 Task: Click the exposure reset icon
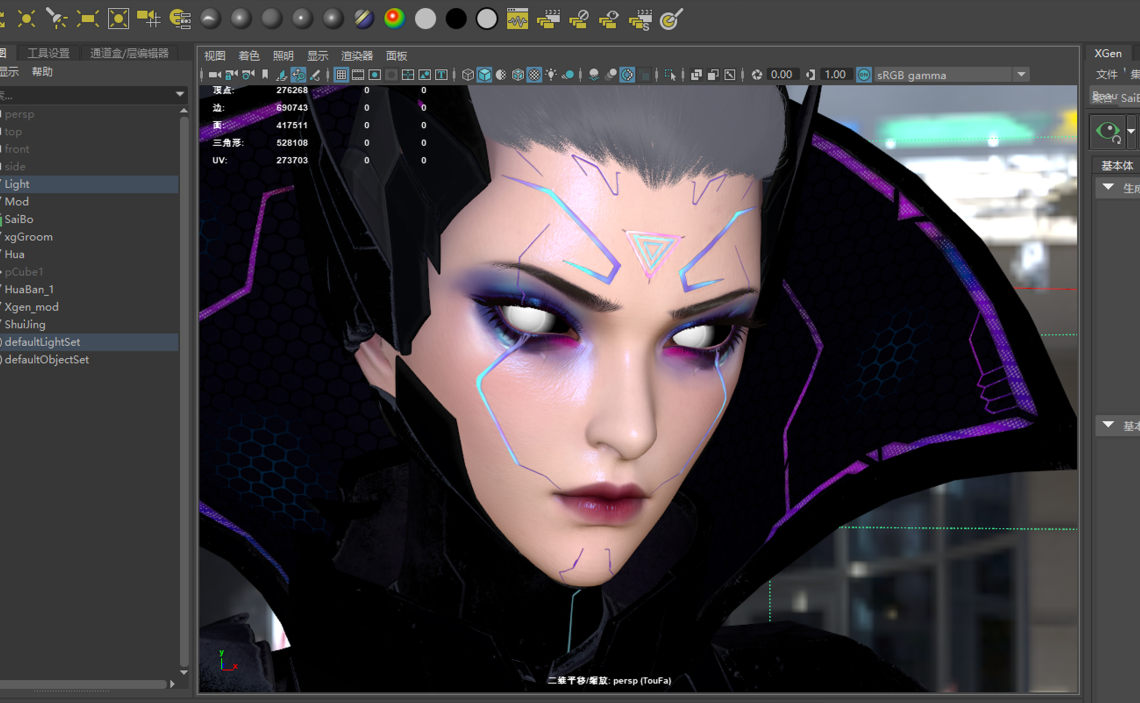coord(757,75)
